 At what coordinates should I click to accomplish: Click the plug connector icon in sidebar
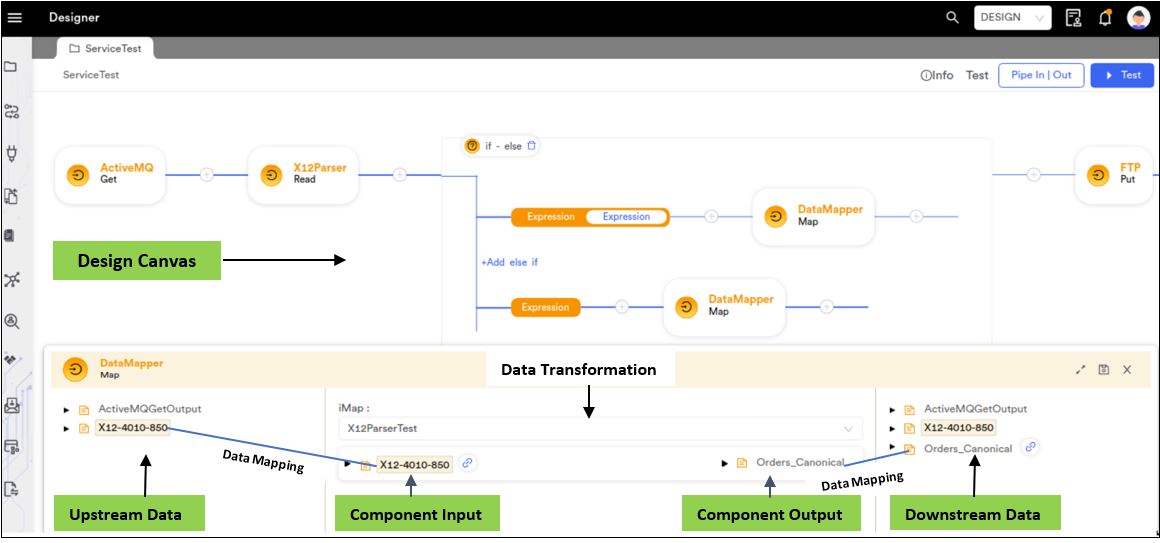pos(12,154)
